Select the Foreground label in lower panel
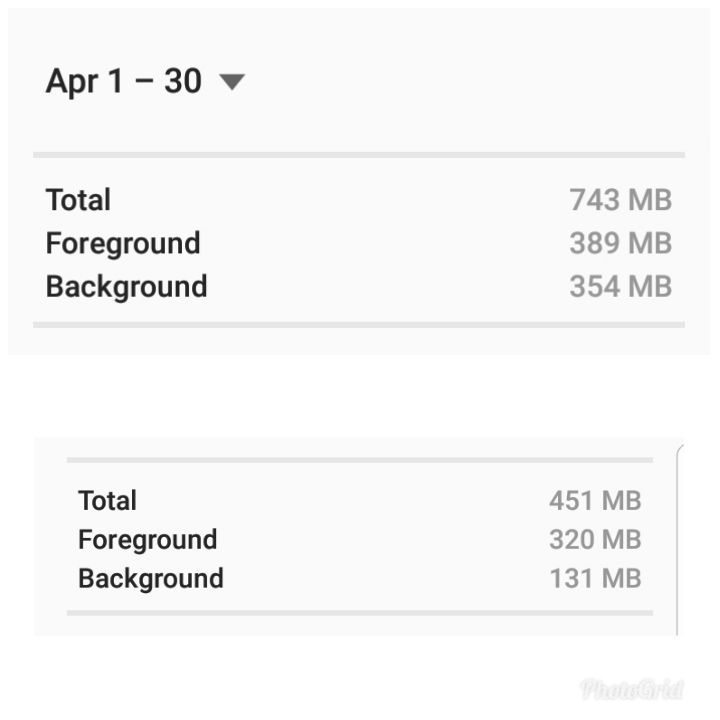Image resolution: width=720 pixels, height=720 pixels. (x=148, y=540)
